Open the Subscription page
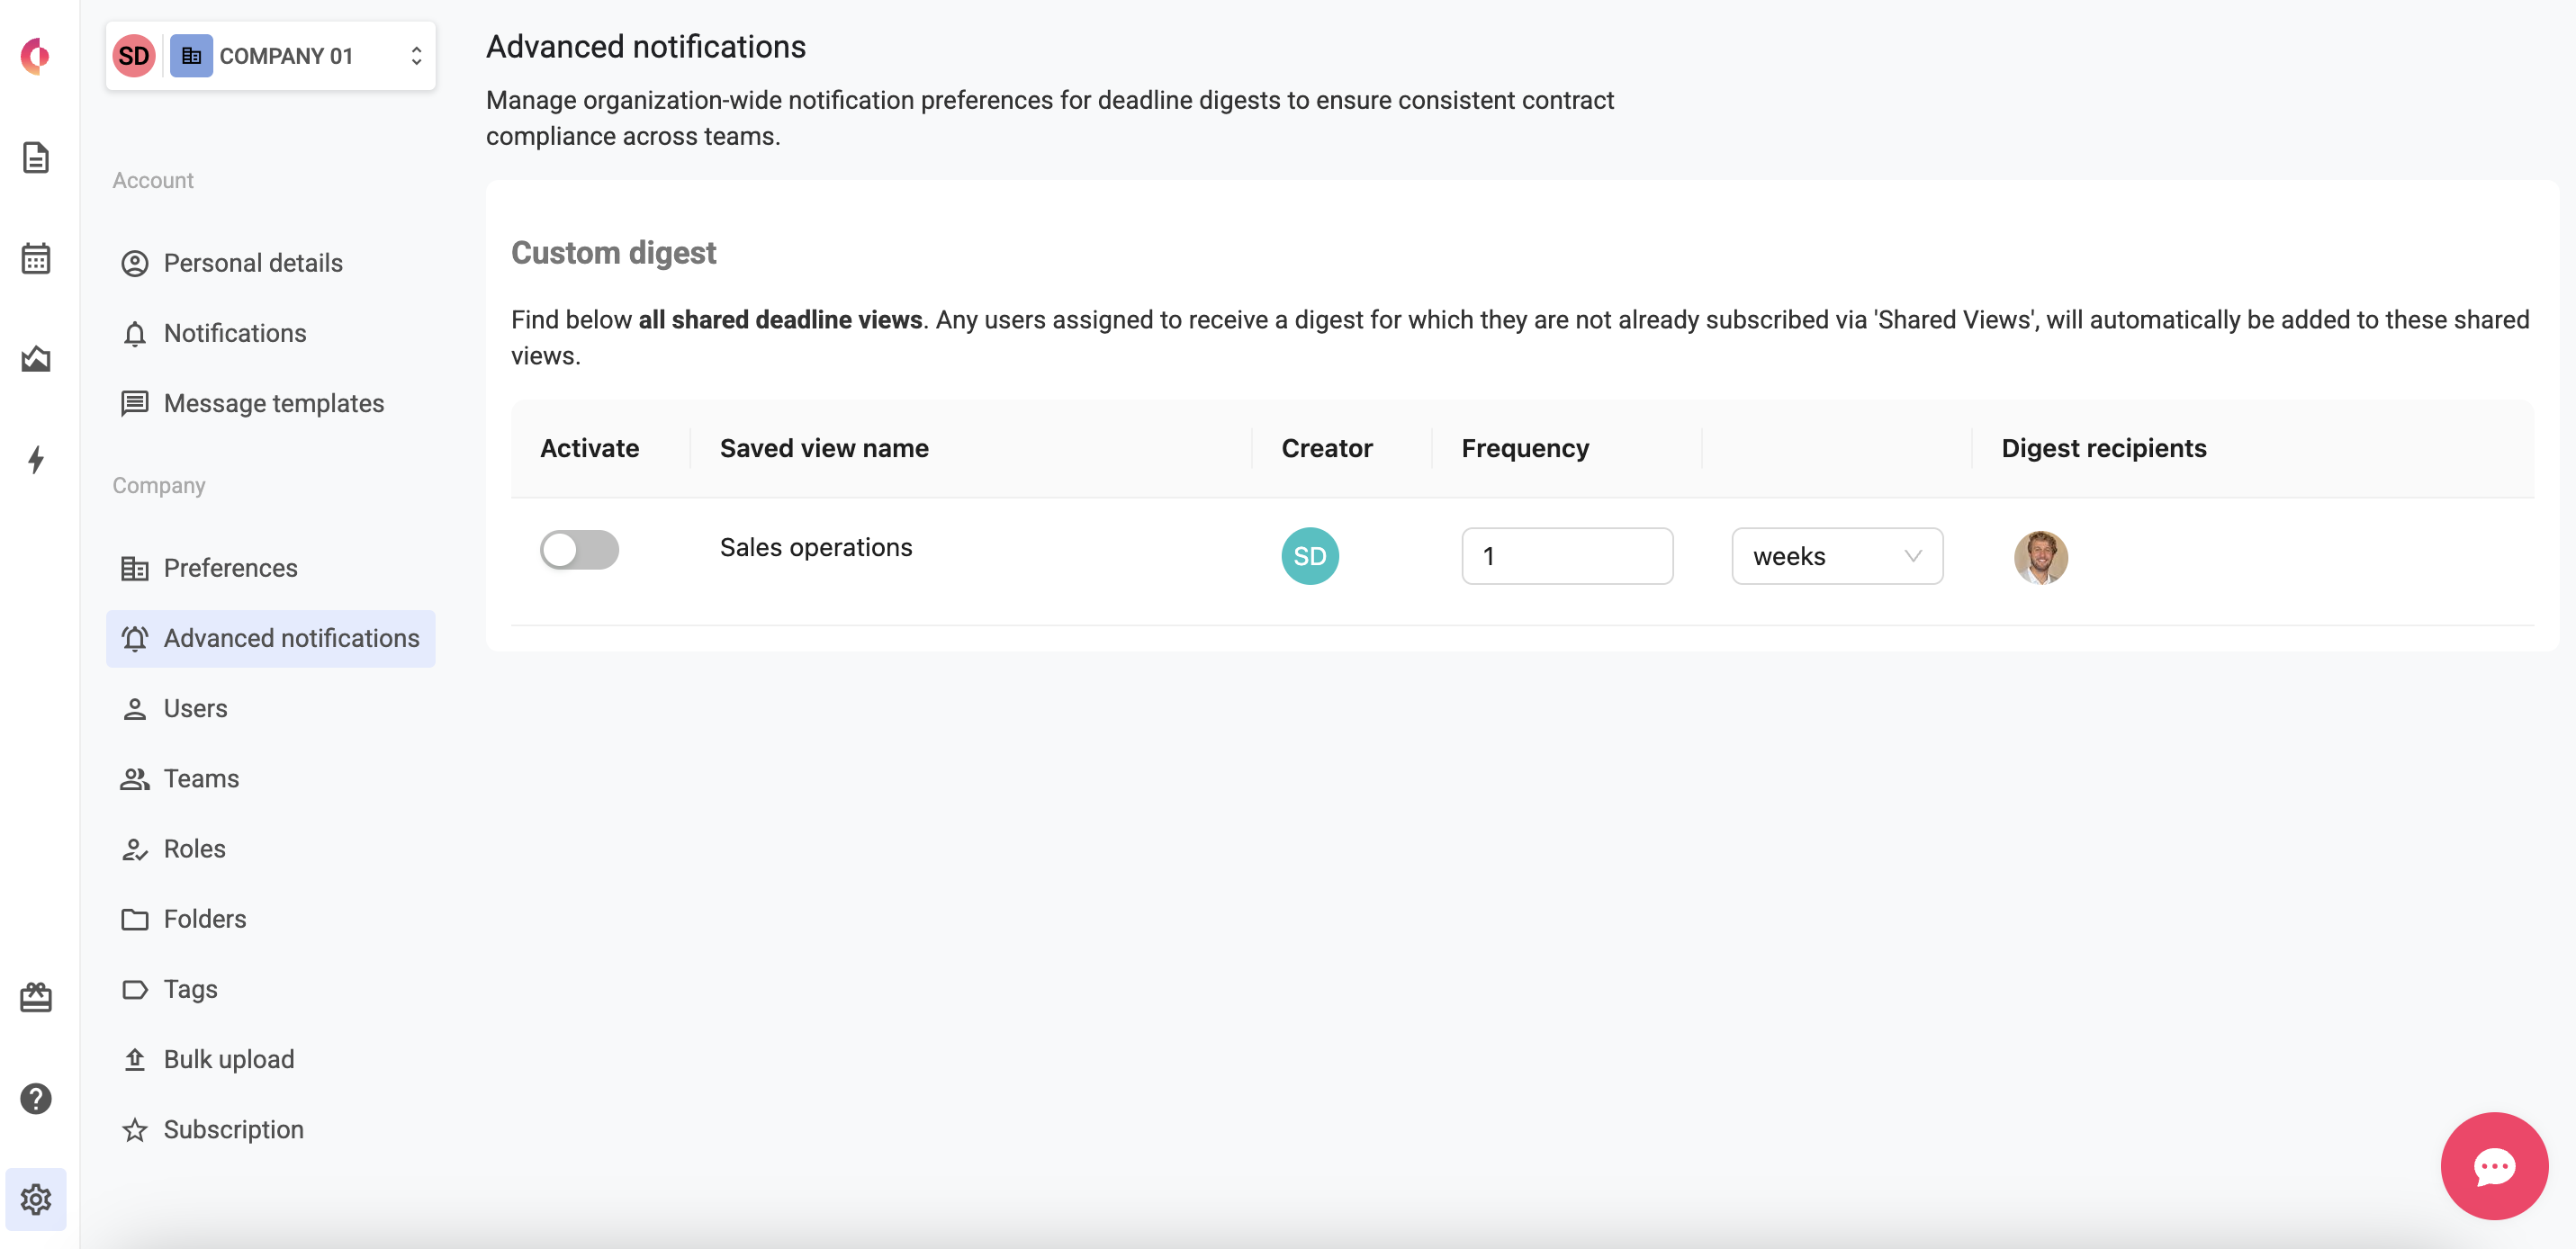Image resolution: width=2576 pixels, height=1249 pixels. tap(270, 1129)
